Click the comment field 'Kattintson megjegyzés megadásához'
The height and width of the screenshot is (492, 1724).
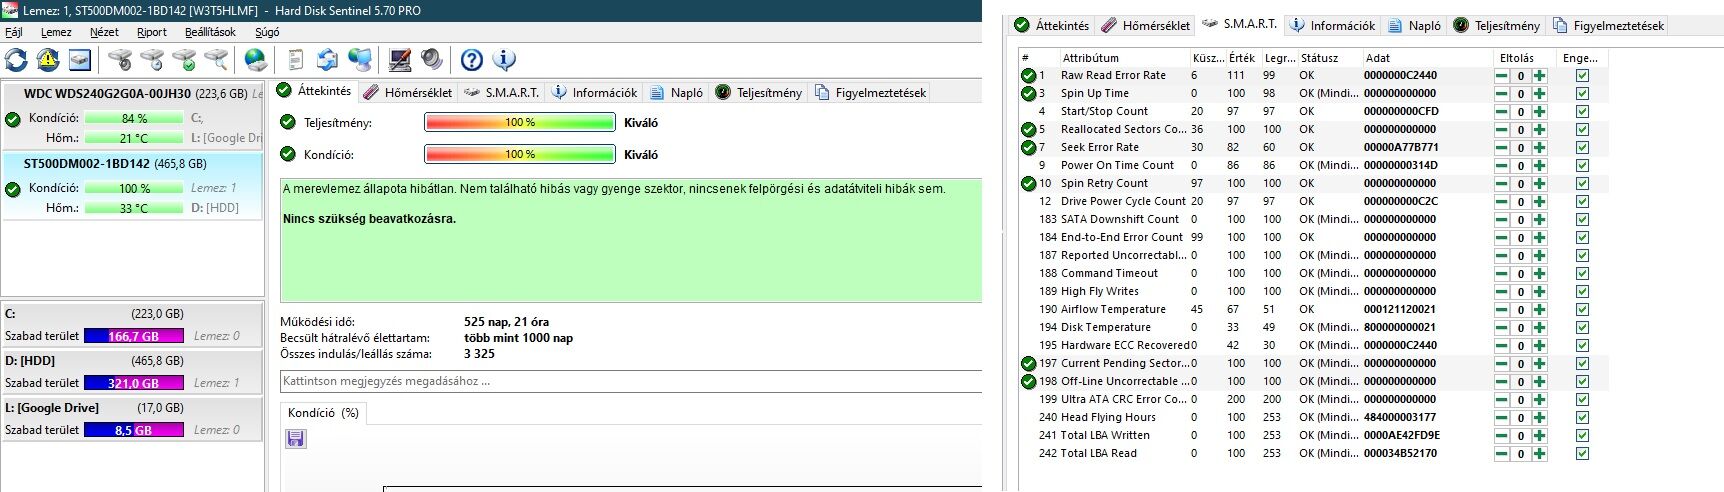point(631,381)
